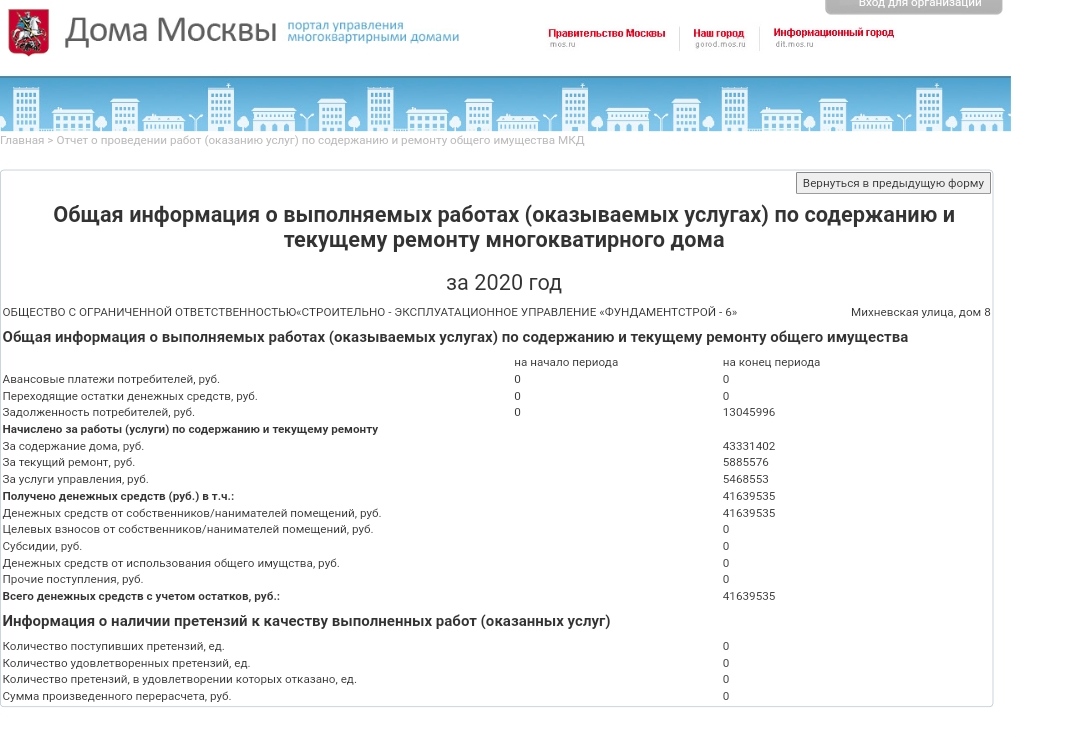This screenshot has height=737, width=1080.
Task: Click the Информация о наличии претензий section header
Action: click(x=306, y=621)
